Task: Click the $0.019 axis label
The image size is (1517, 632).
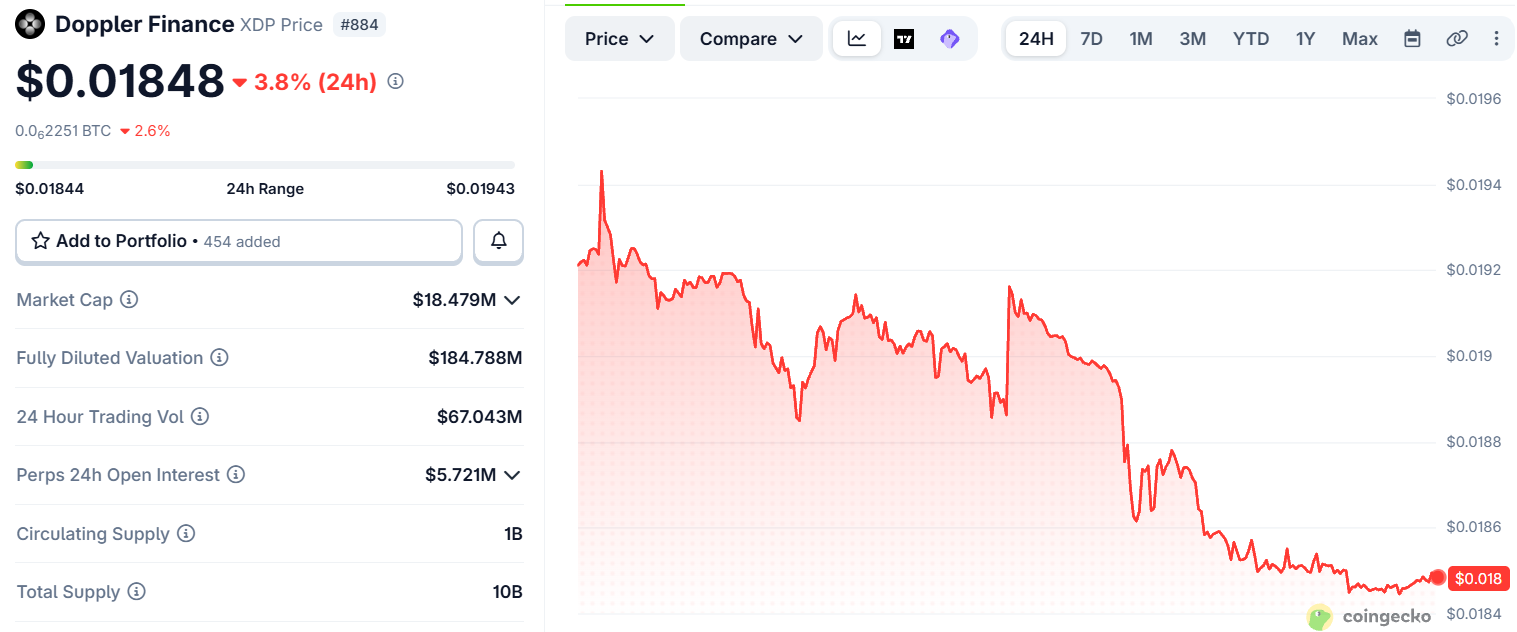Action: point(1469,356)
